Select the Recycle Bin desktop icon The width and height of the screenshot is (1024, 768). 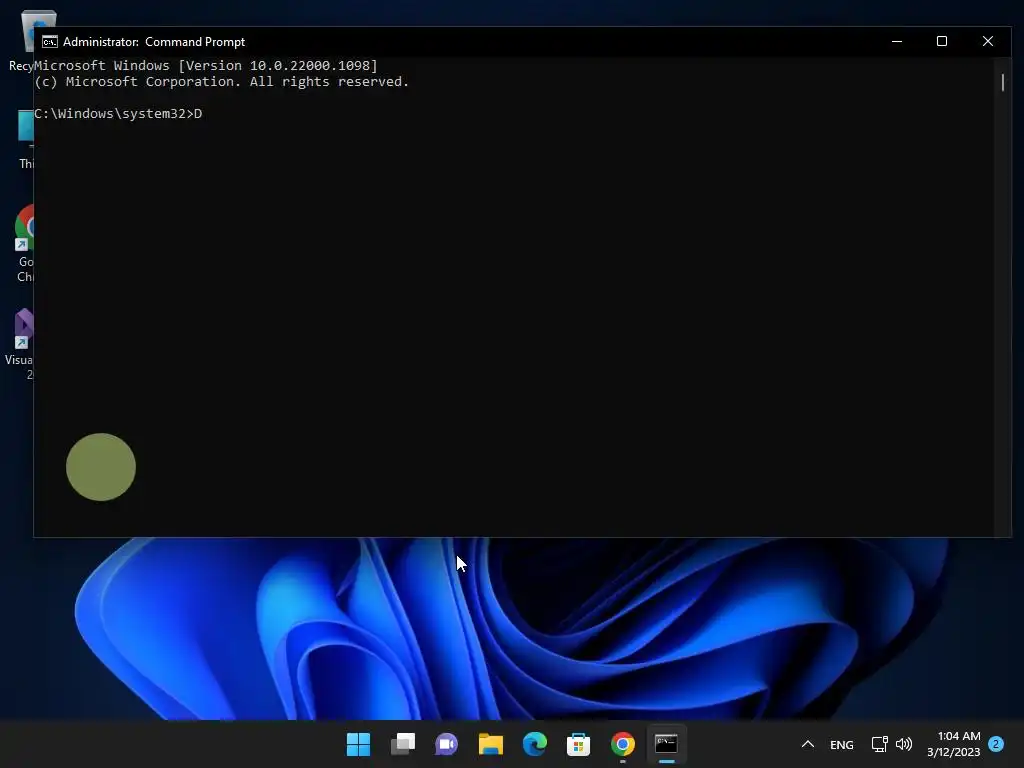[x=21, y=41]
